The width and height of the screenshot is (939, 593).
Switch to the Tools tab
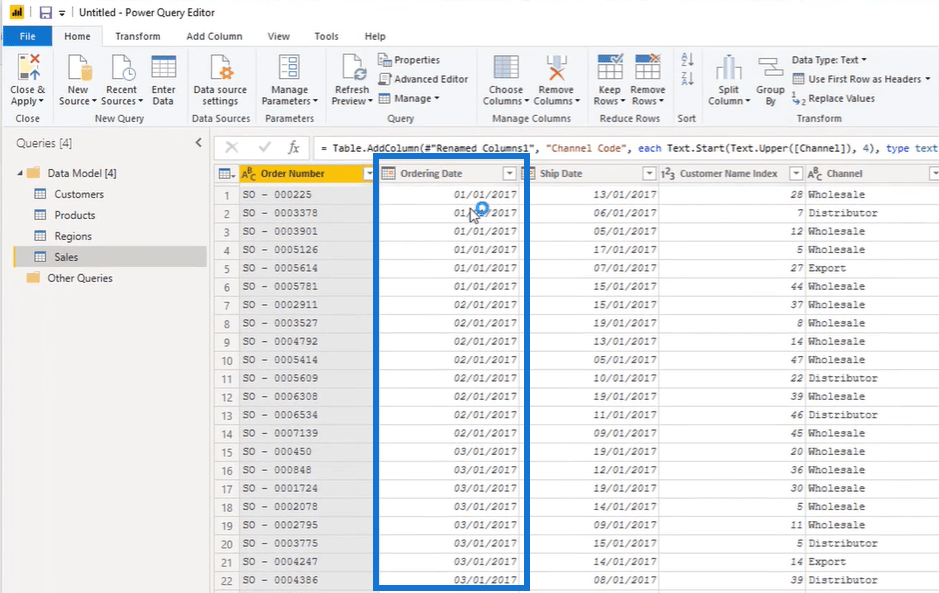point(326,36)
